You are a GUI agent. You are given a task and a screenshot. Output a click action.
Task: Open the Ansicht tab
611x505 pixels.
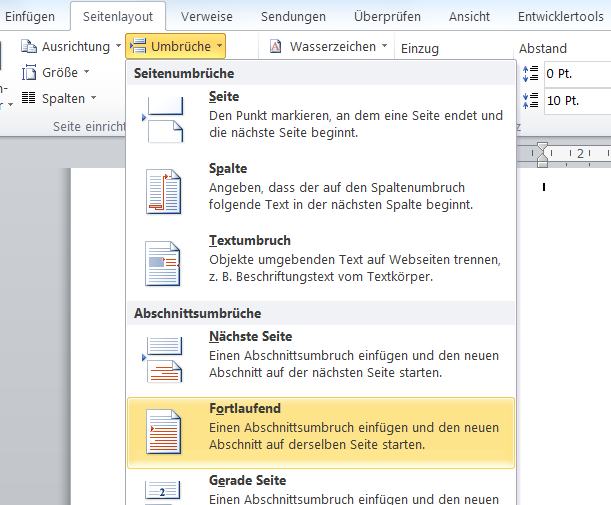(x=469, y=17)
